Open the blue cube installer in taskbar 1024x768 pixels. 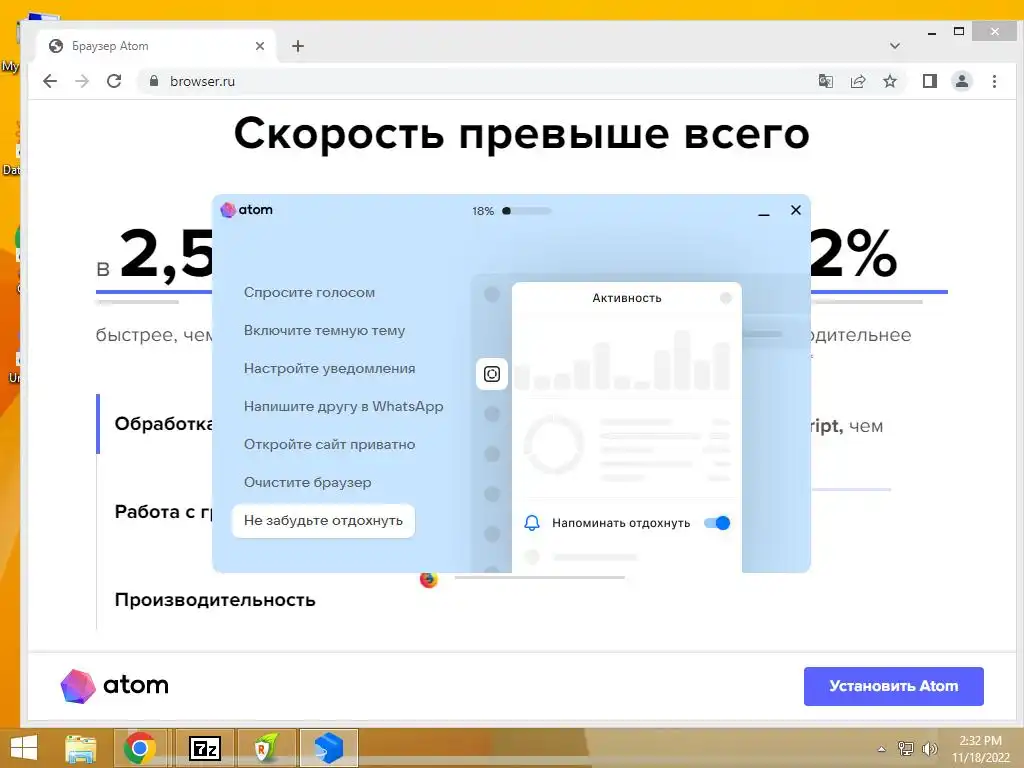click(328, 748)
